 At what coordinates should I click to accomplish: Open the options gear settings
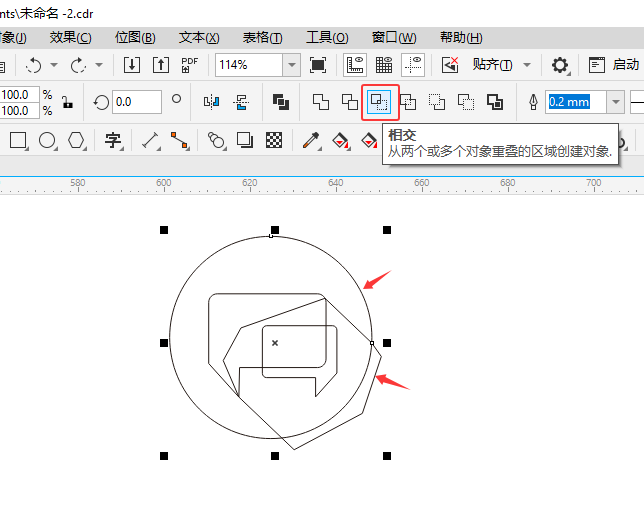point(560,65)
